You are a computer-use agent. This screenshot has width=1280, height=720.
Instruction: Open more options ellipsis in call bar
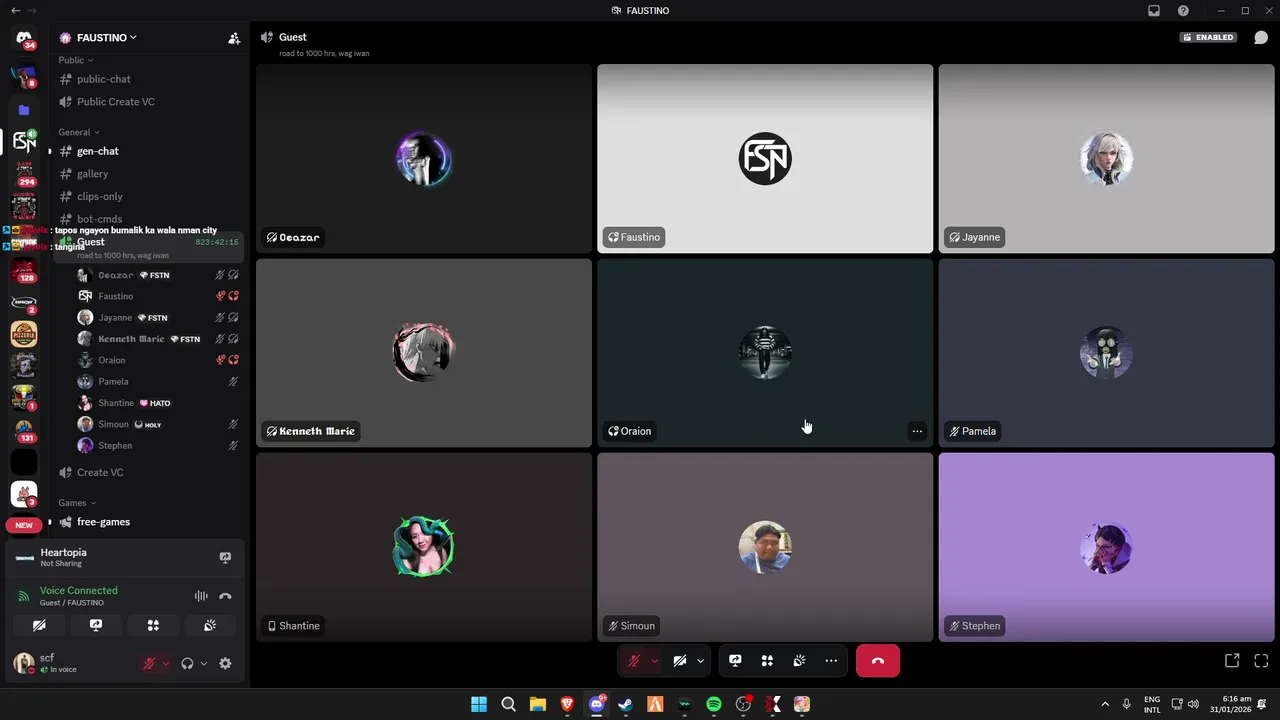tap(831, 661)
